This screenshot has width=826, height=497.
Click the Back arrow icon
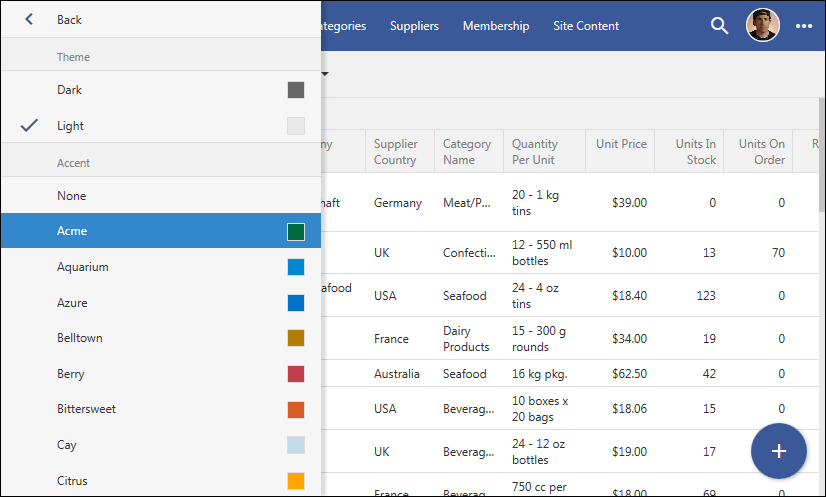tap(29, 20)
